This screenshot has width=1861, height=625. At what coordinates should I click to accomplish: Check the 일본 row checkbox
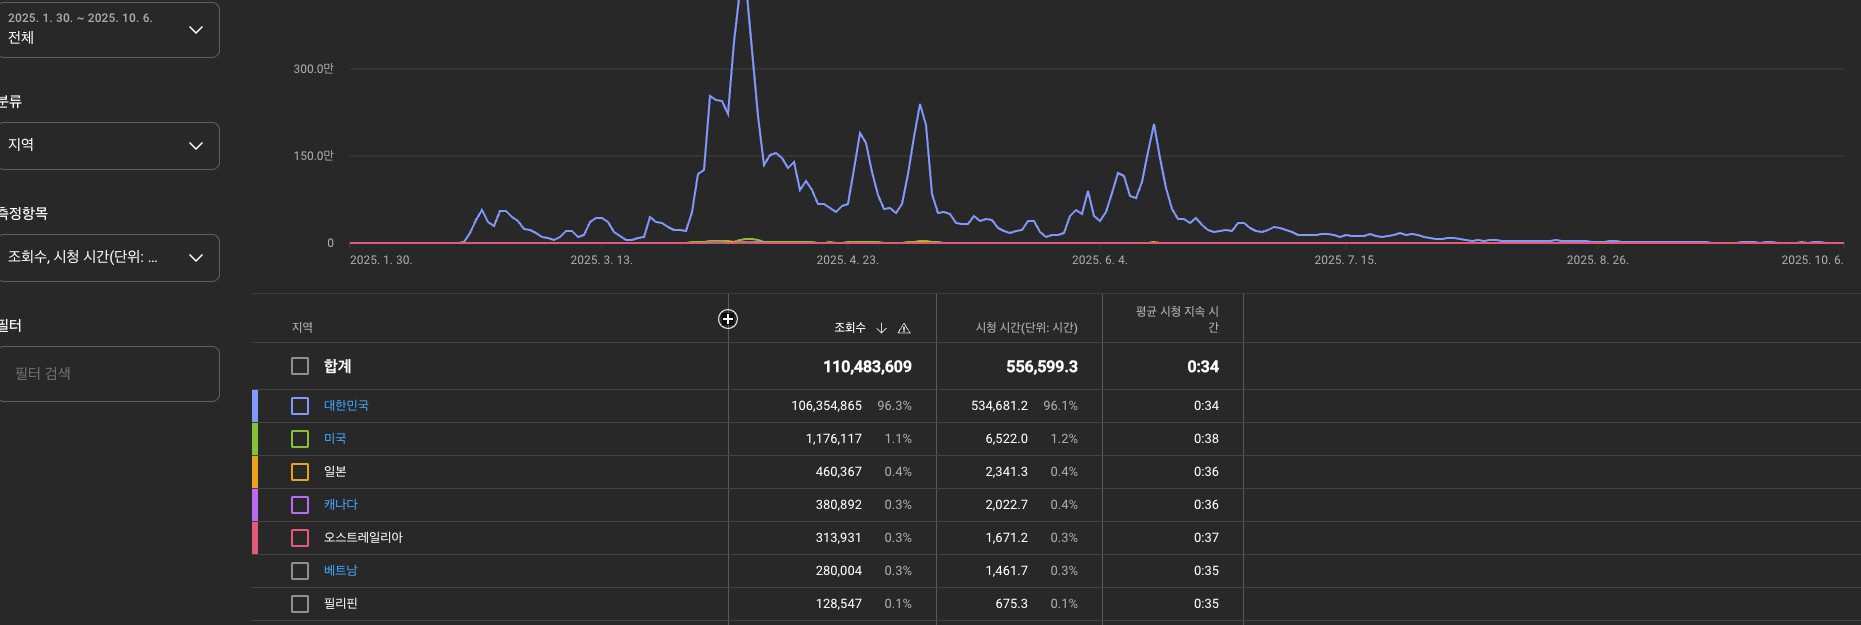pyautogui.click(x=300, y=472)
